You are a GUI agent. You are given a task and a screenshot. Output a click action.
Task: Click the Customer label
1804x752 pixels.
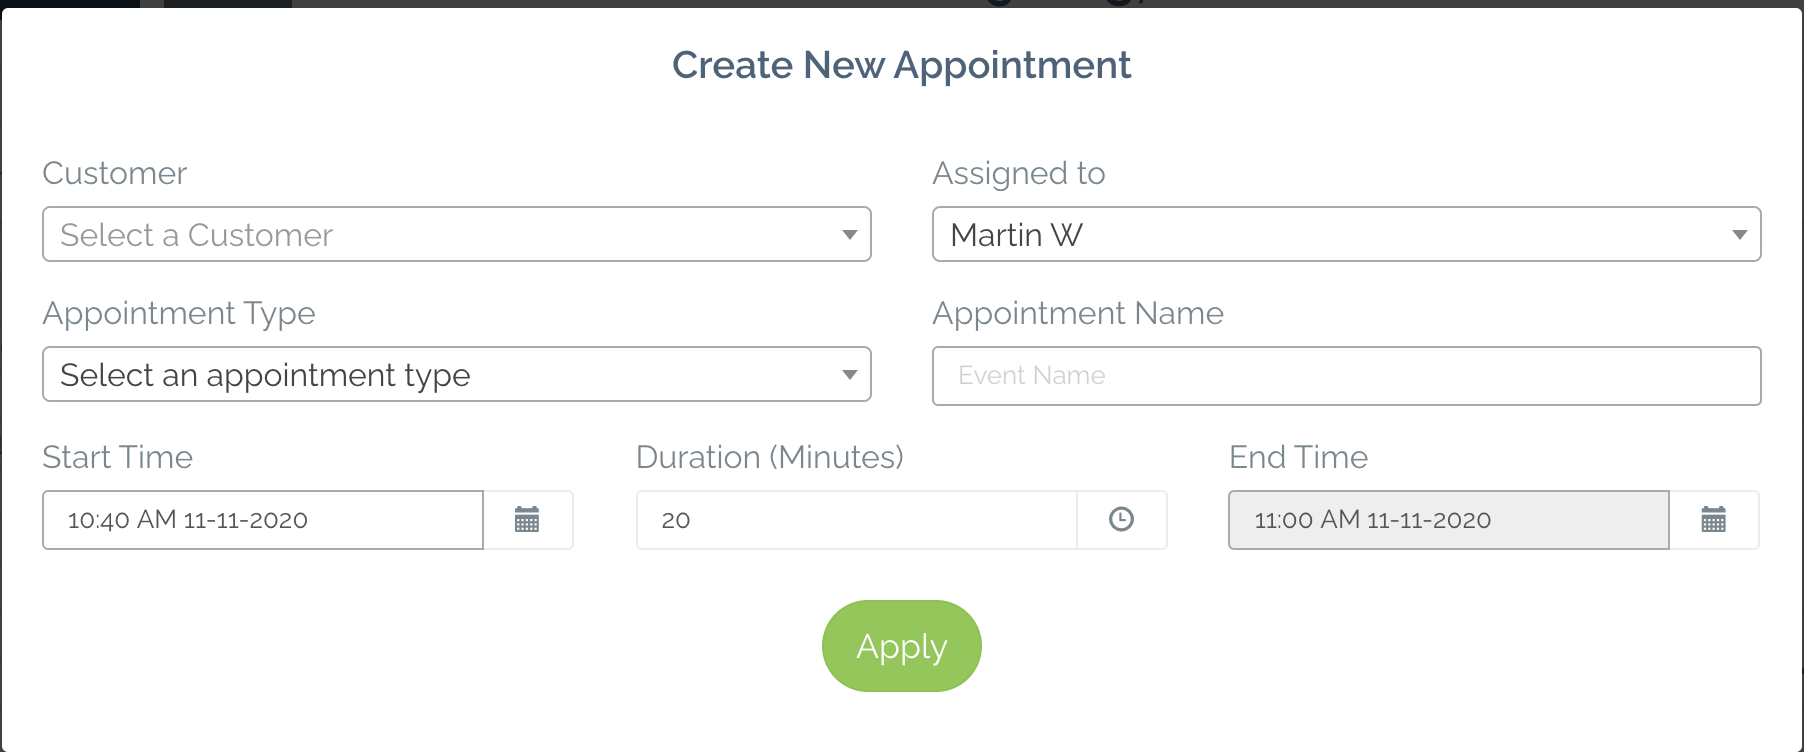tap(115, 173)
